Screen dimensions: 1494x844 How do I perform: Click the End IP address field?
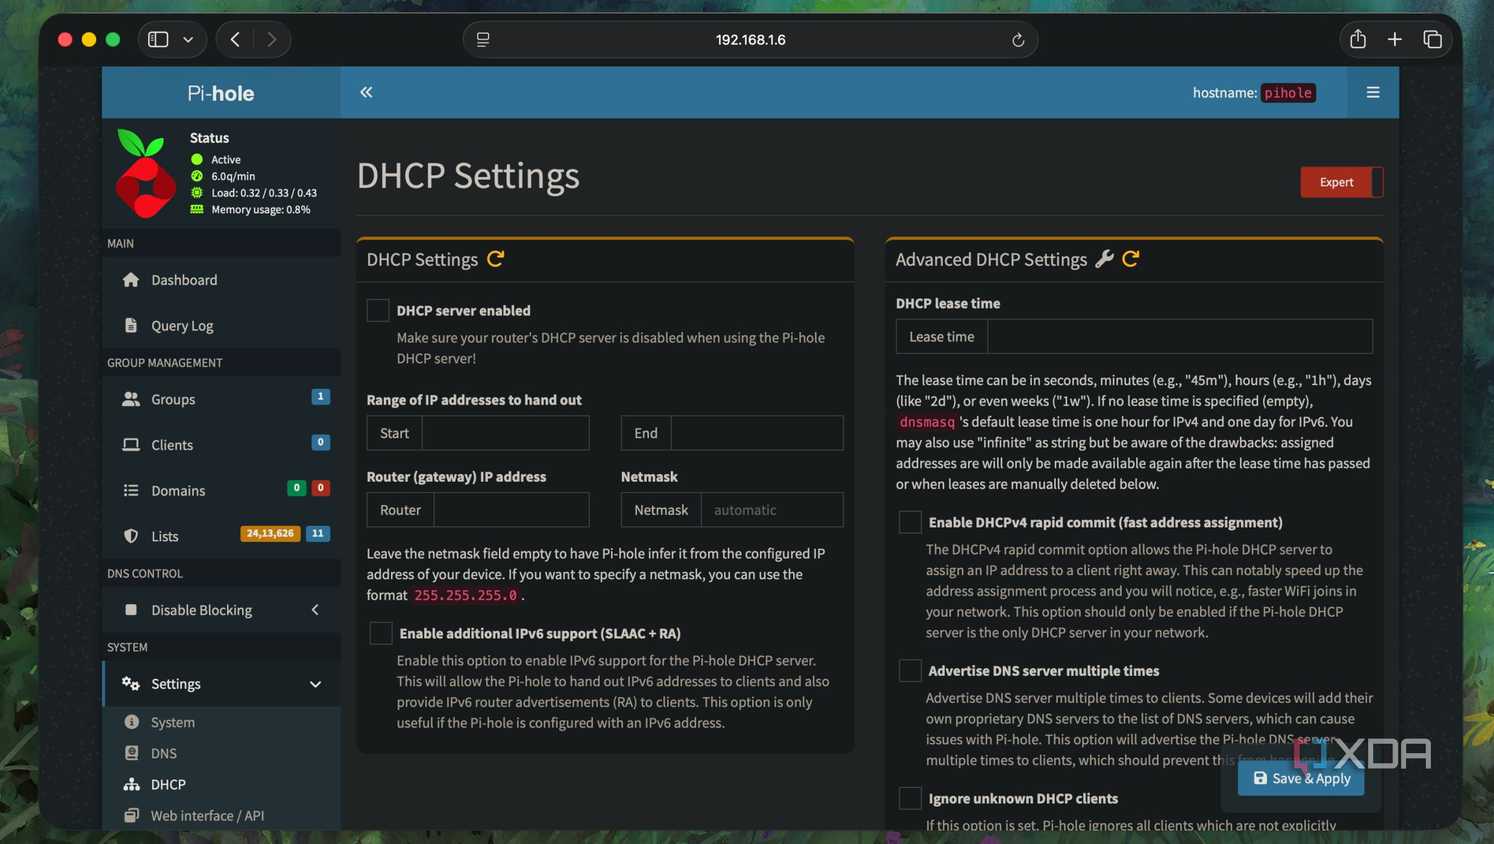(757, 433)
